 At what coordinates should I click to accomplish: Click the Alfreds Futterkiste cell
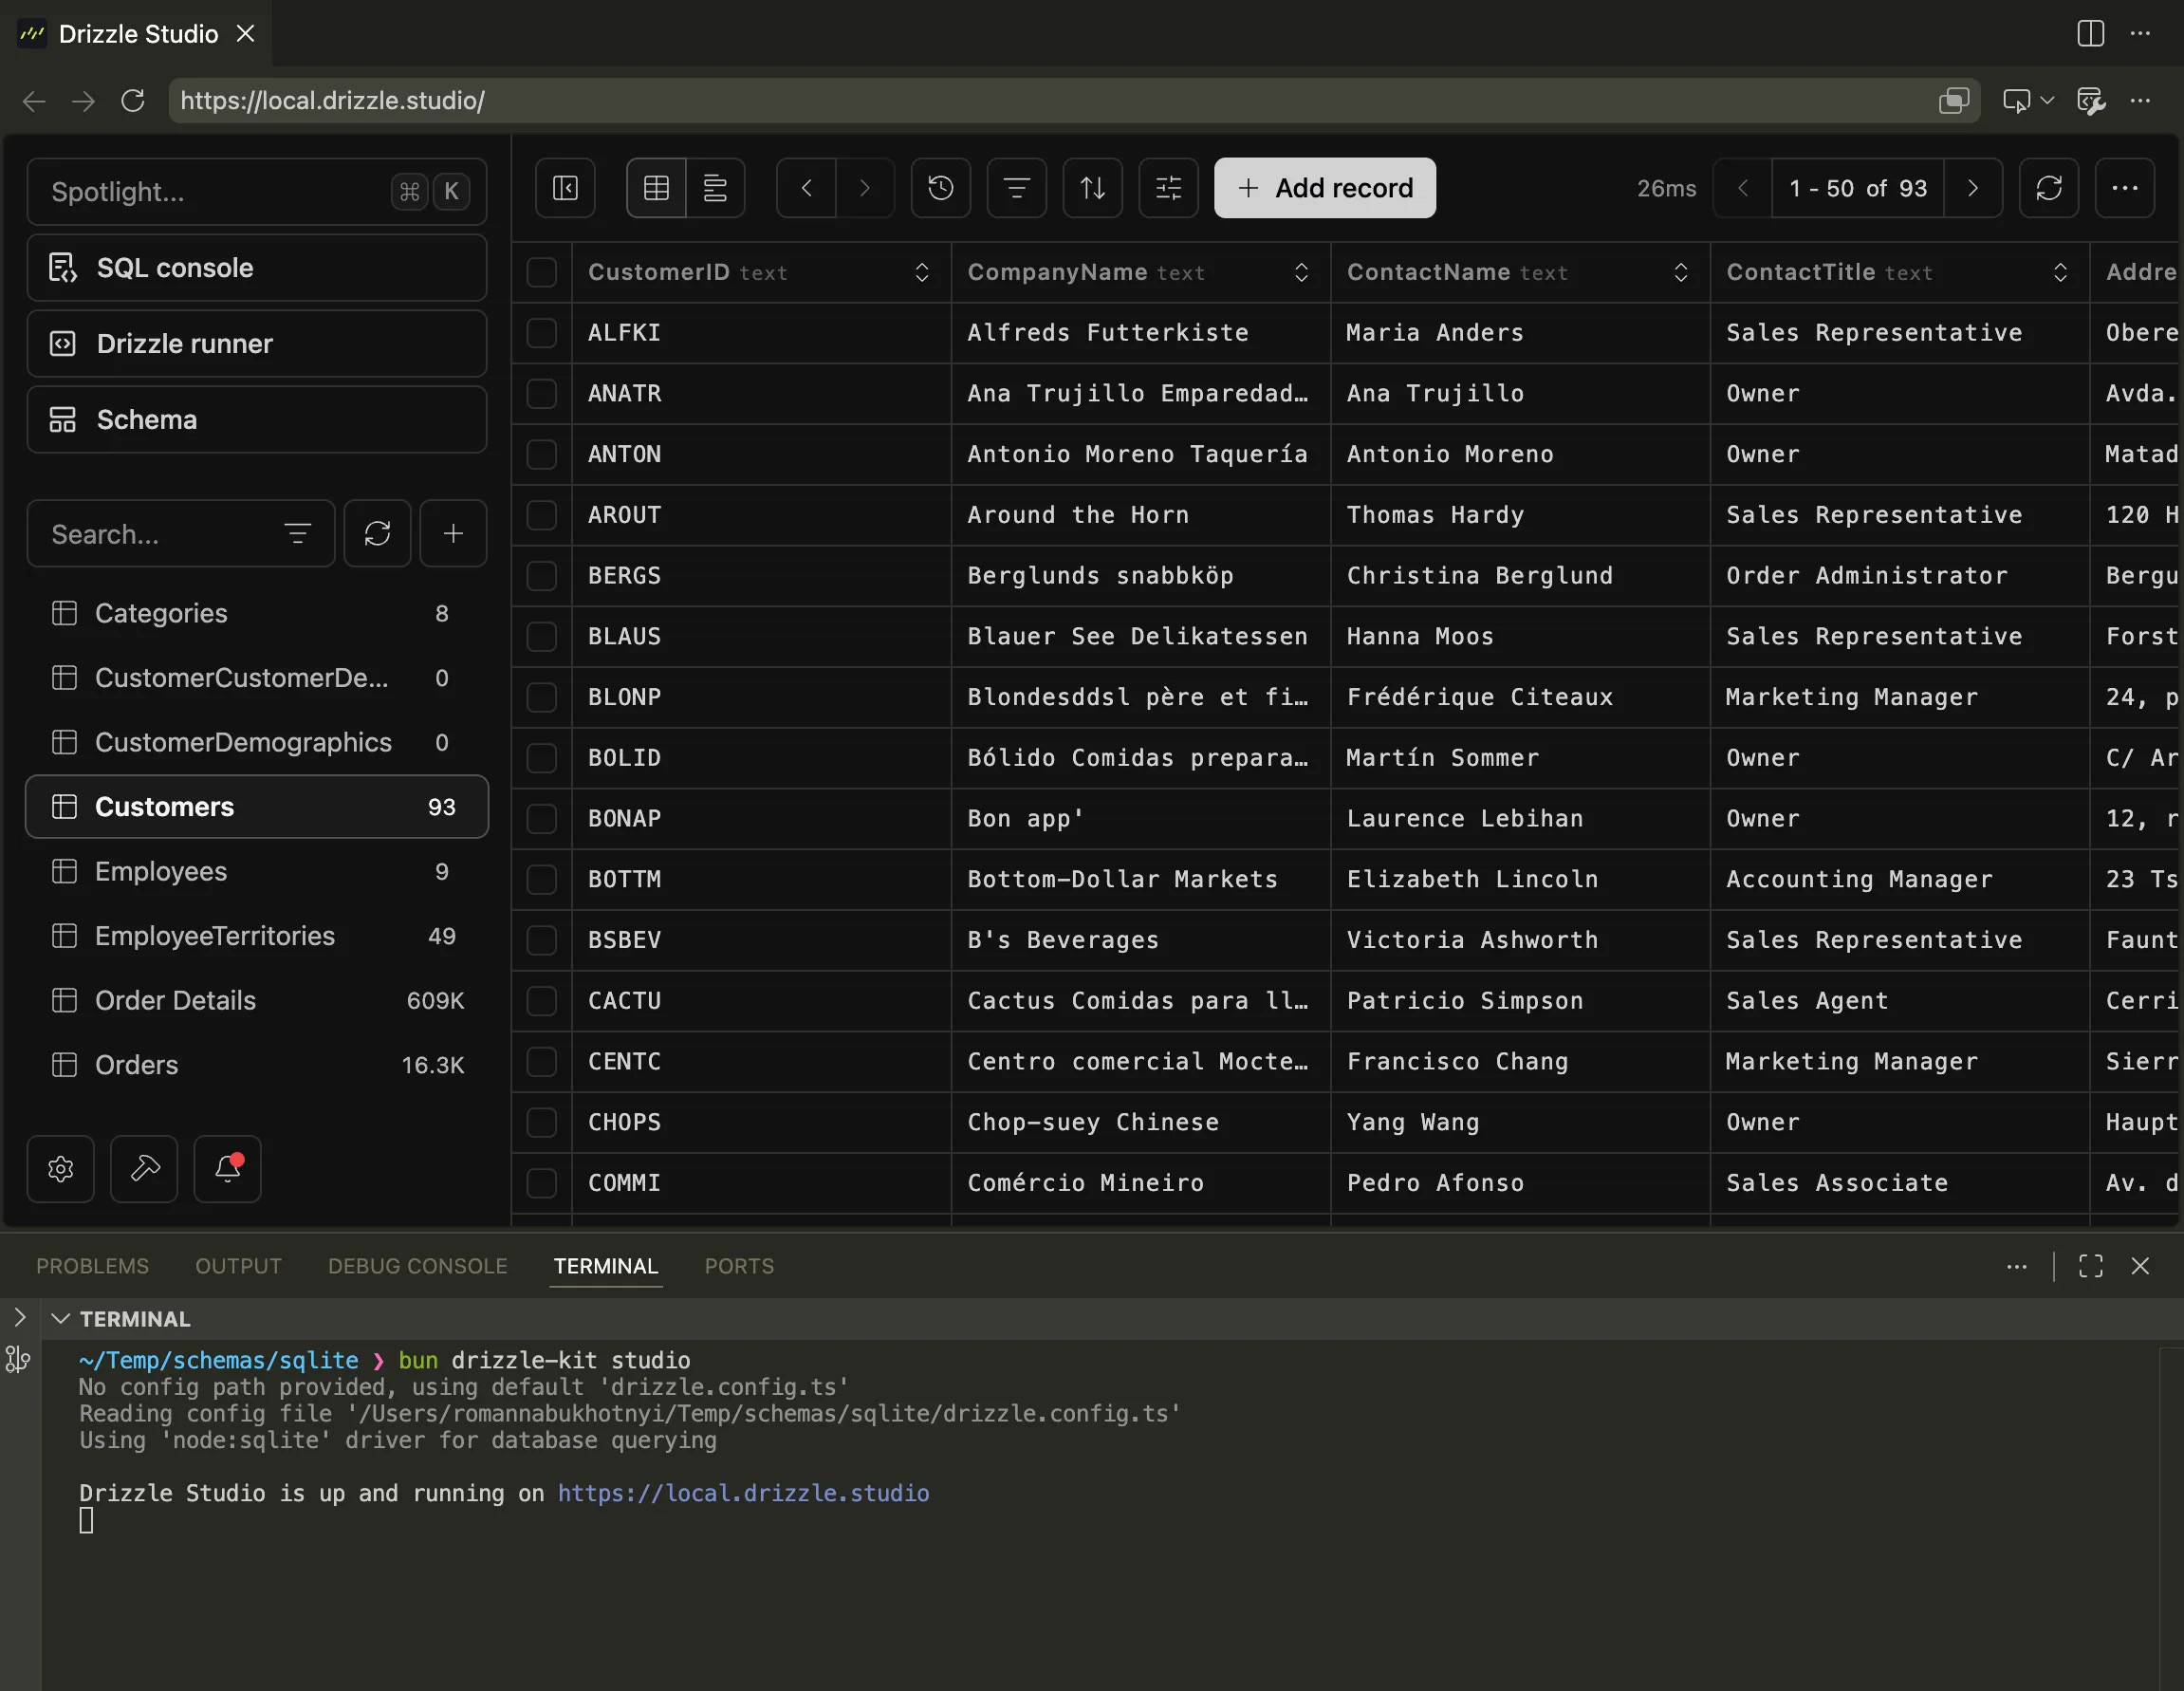(x=1141, y=333)
